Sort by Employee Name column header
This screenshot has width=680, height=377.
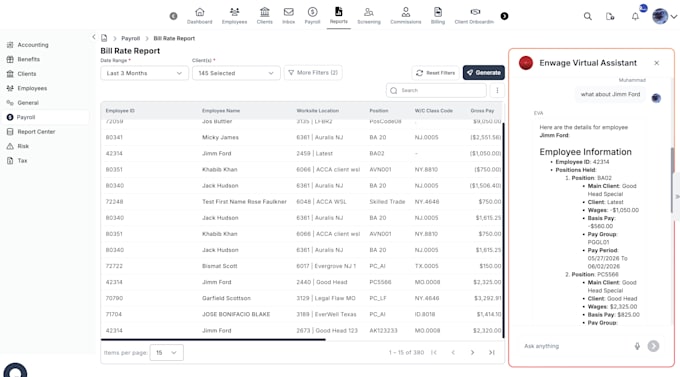221,111
